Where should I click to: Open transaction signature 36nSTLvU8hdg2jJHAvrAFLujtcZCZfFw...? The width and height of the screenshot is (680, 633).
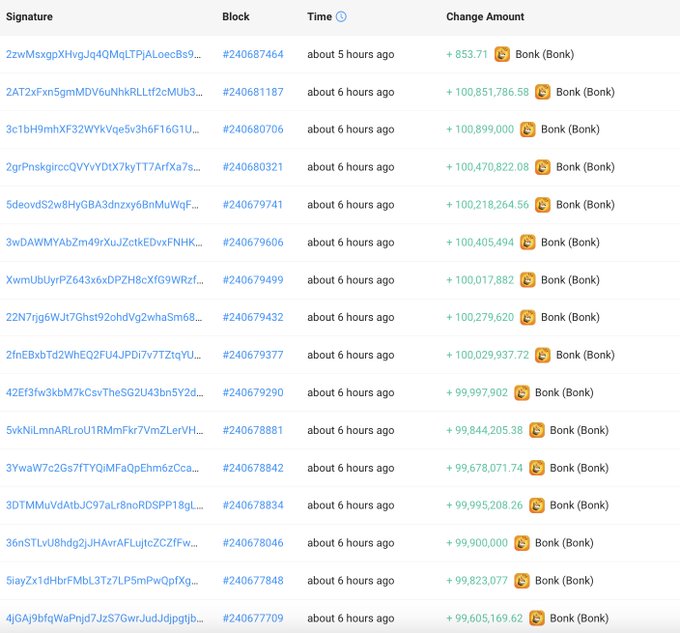pyautogui.click(x=102, y=543)
